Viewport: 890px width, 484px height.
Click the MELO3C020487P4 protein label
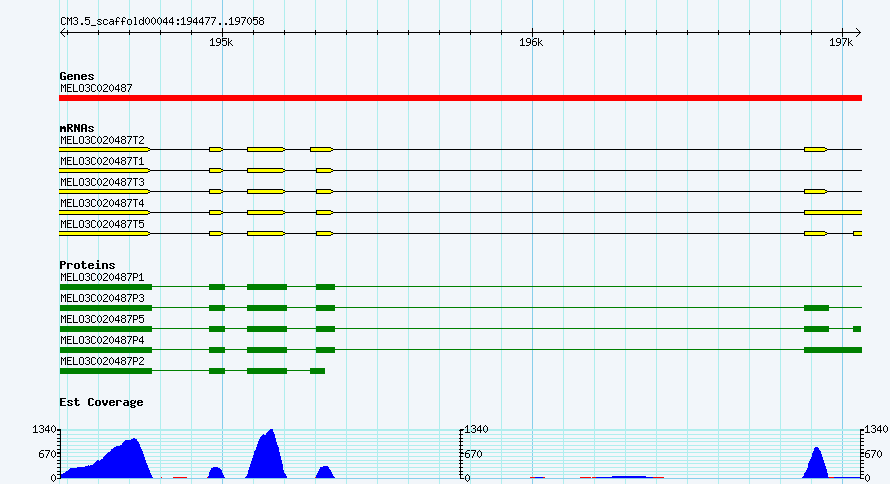102,340
